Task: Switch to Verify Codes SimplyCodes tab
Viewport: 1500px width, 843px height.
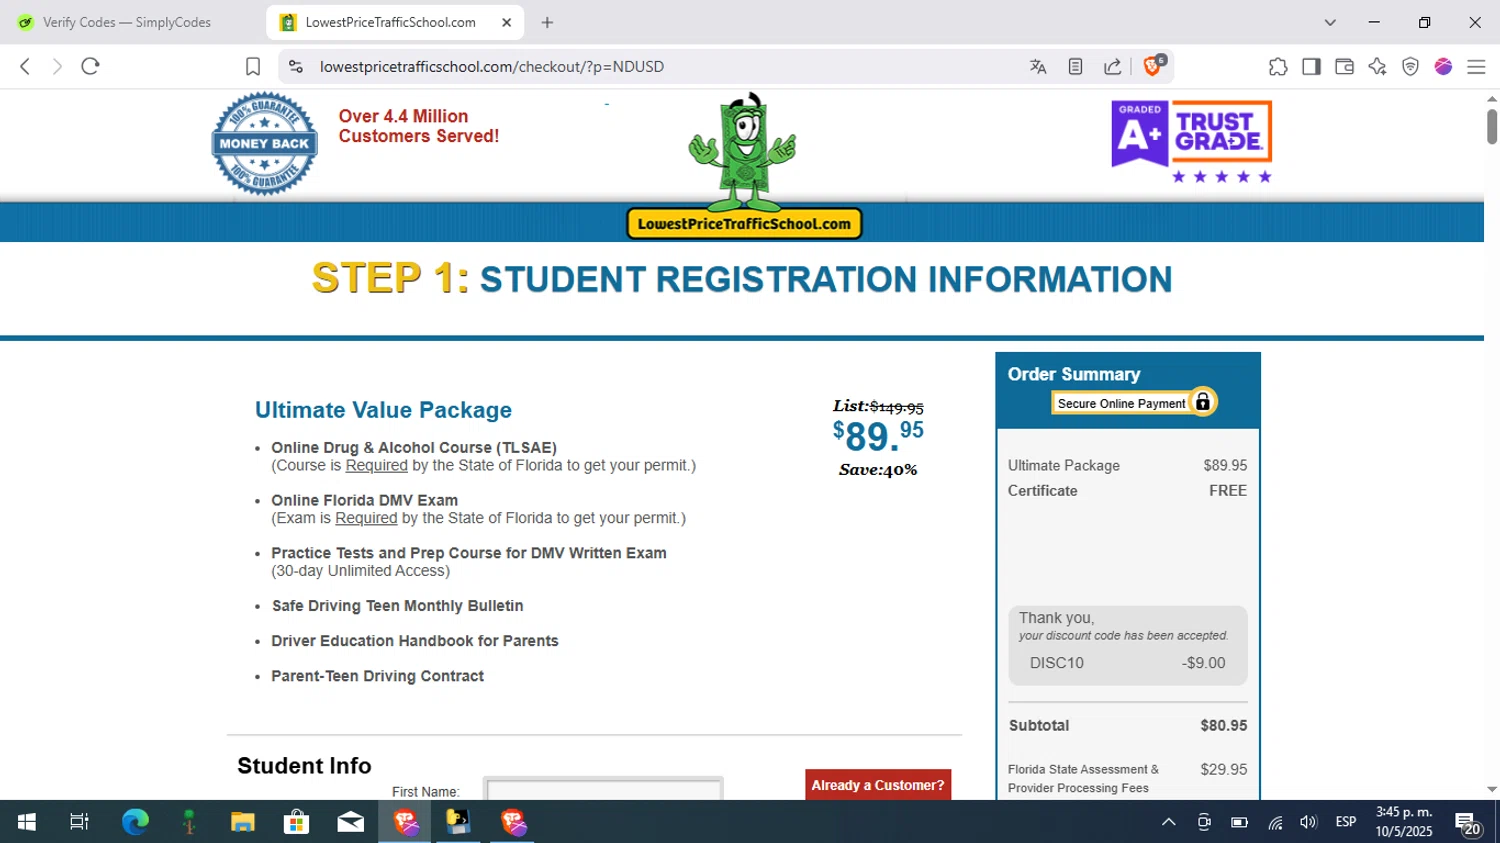Action: [128, 22]
